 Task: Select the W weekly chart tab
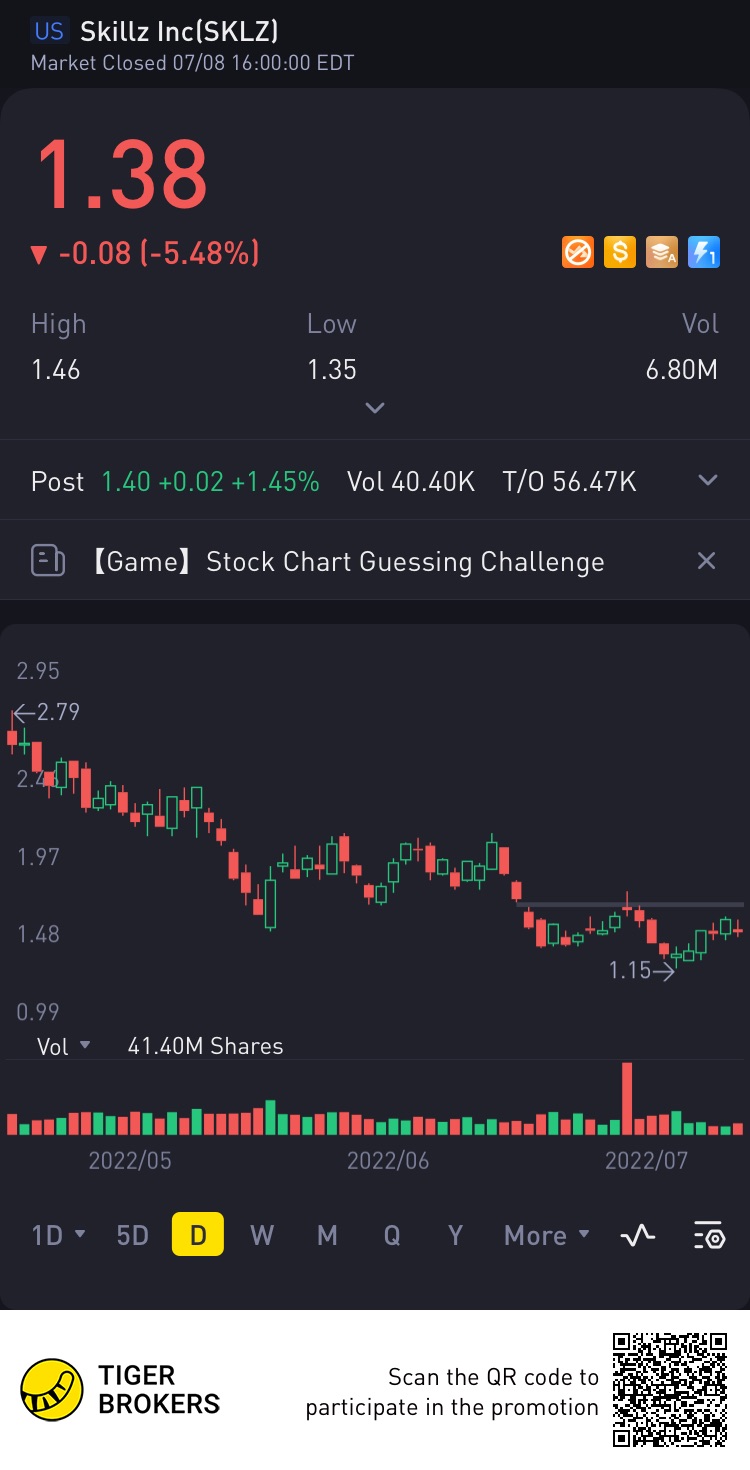(262, 1235)
